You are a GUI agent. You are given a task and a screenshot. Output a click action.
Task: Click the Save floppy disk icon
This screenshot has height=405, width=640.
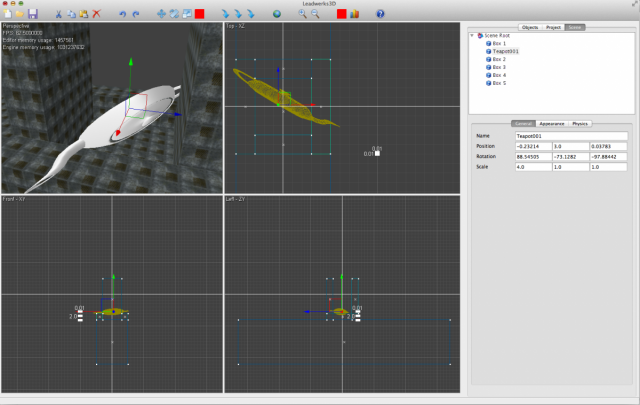33,14
